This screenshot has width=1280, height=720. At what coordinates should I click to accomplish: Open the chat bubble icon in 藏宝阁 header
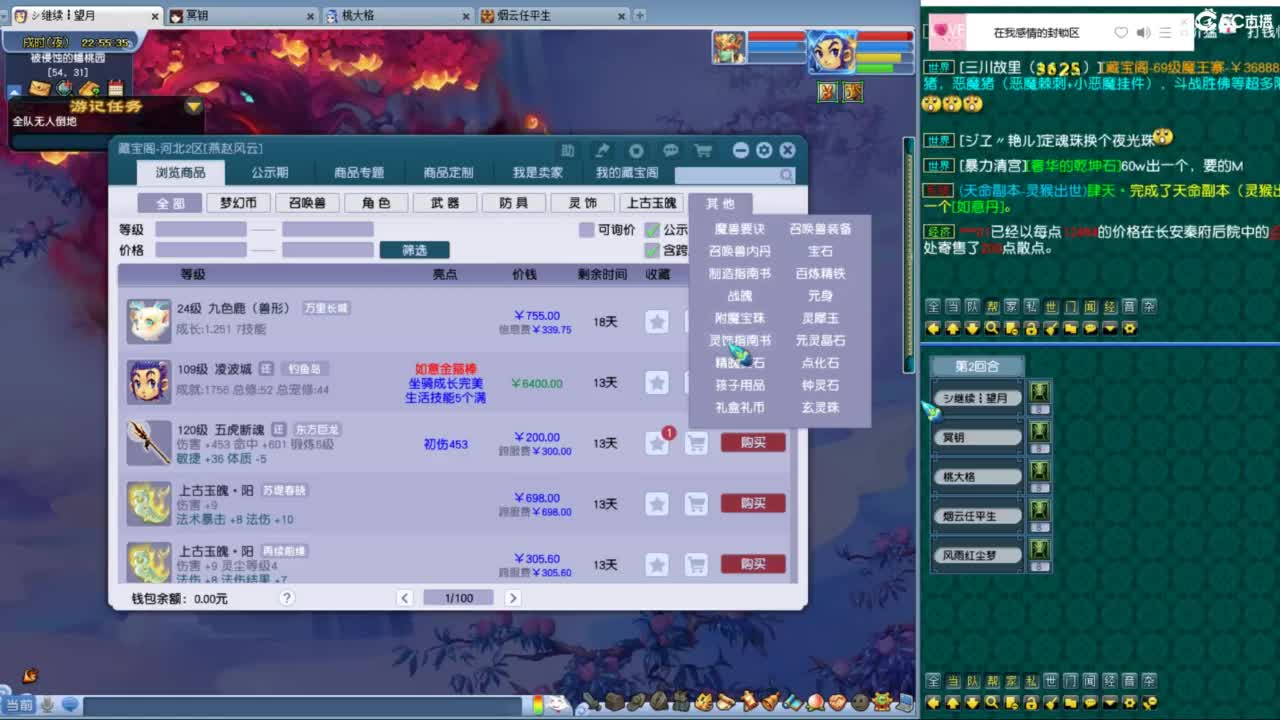670,150
